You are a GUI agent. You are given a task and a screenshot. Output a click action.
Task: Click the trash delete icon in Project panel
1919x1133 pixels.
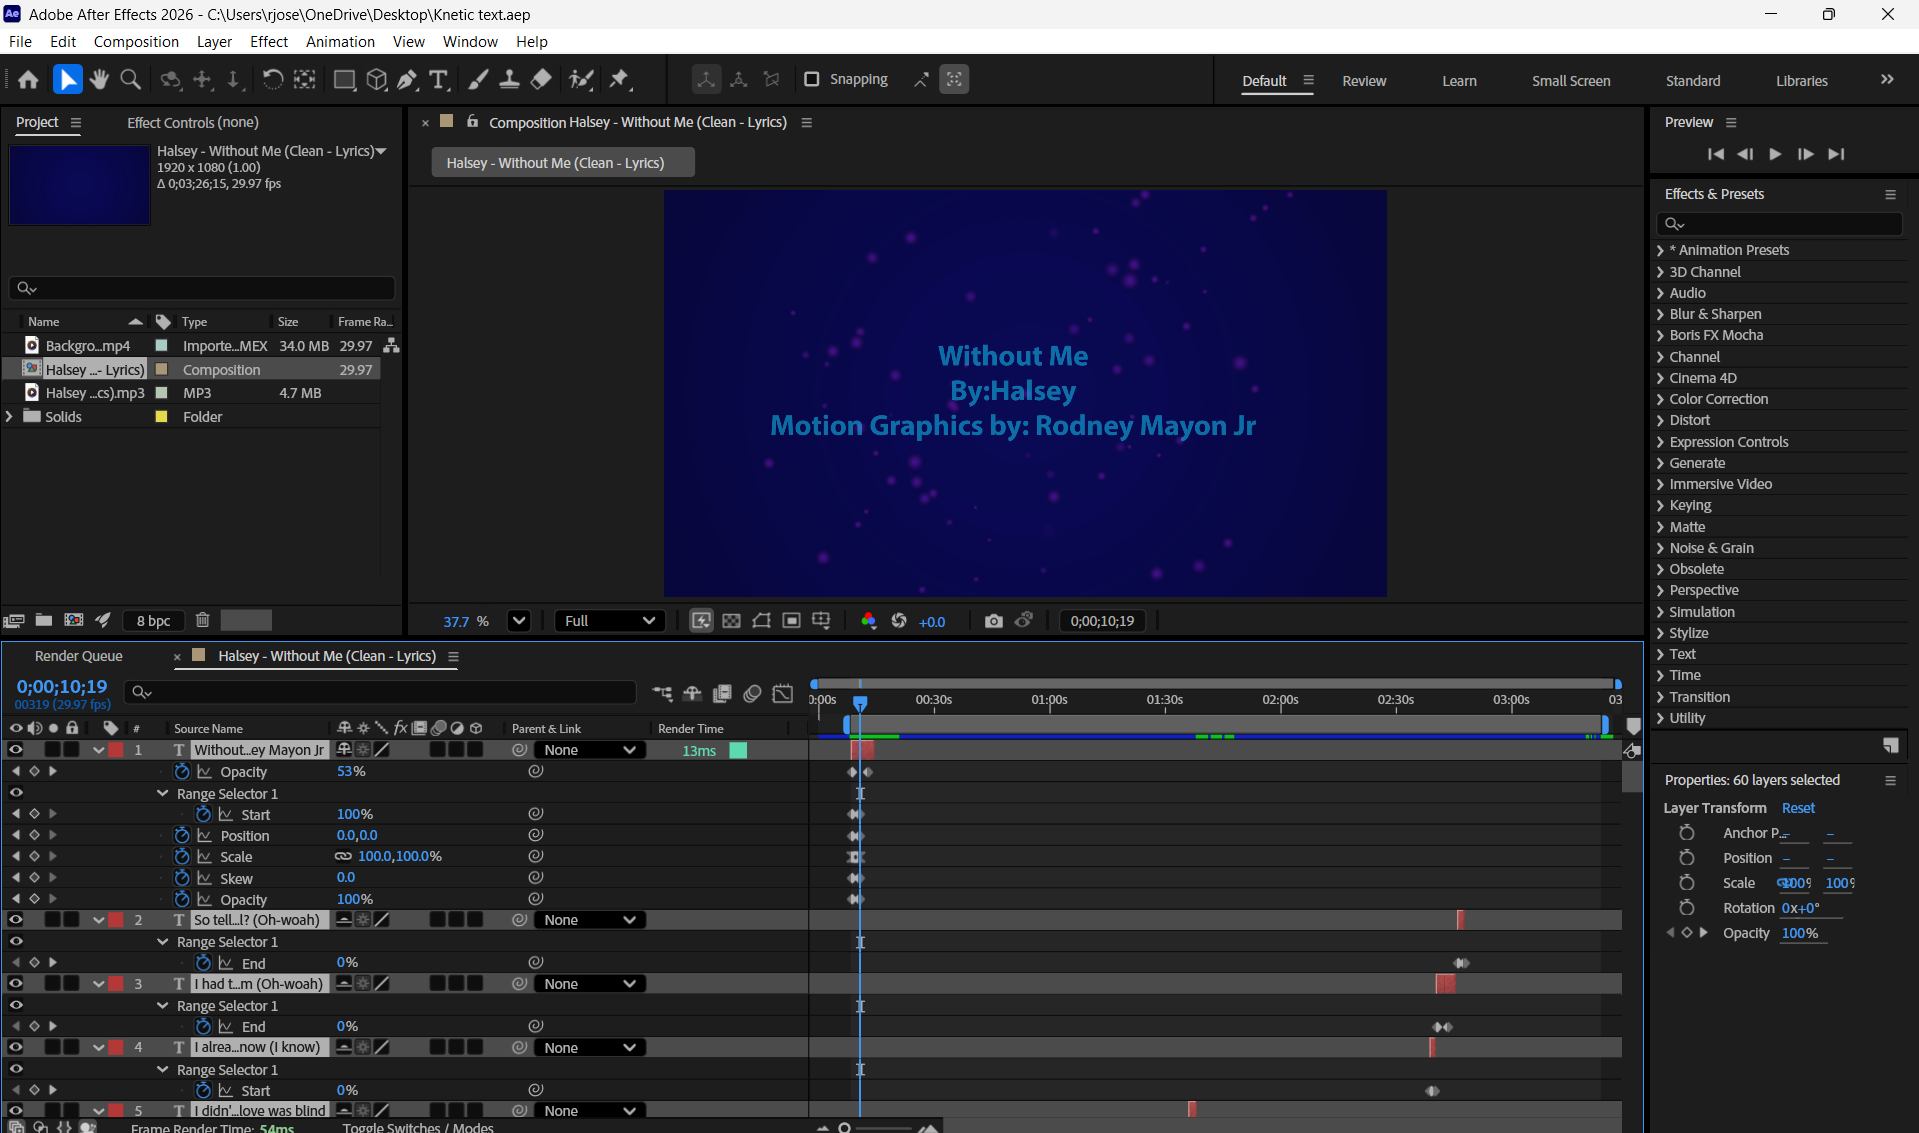pyautogui.click(x=202, y=620)
